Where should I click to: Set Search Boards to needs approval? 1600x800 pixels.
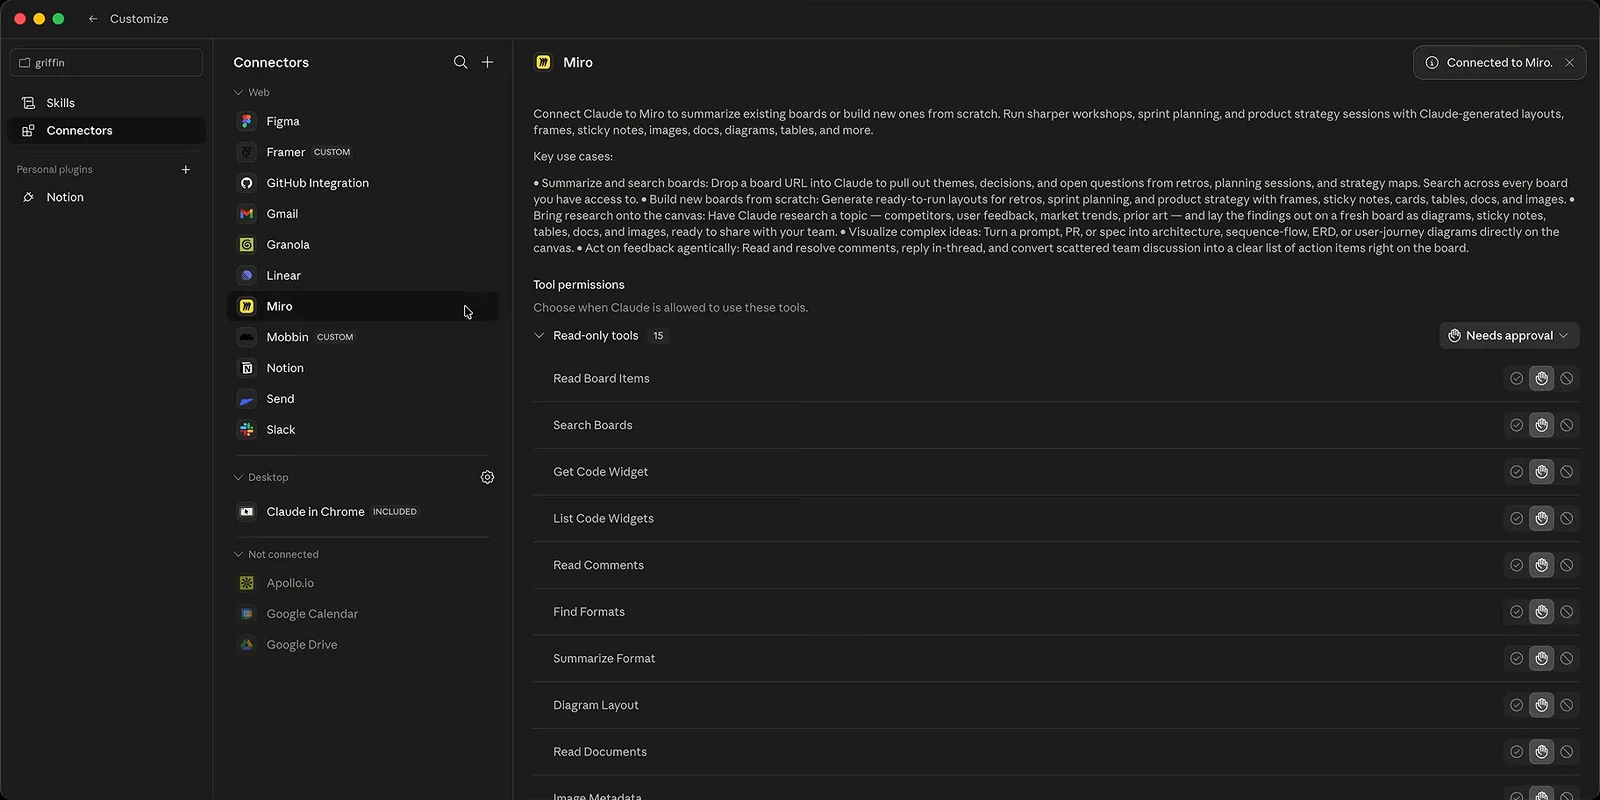[1542, 425]
